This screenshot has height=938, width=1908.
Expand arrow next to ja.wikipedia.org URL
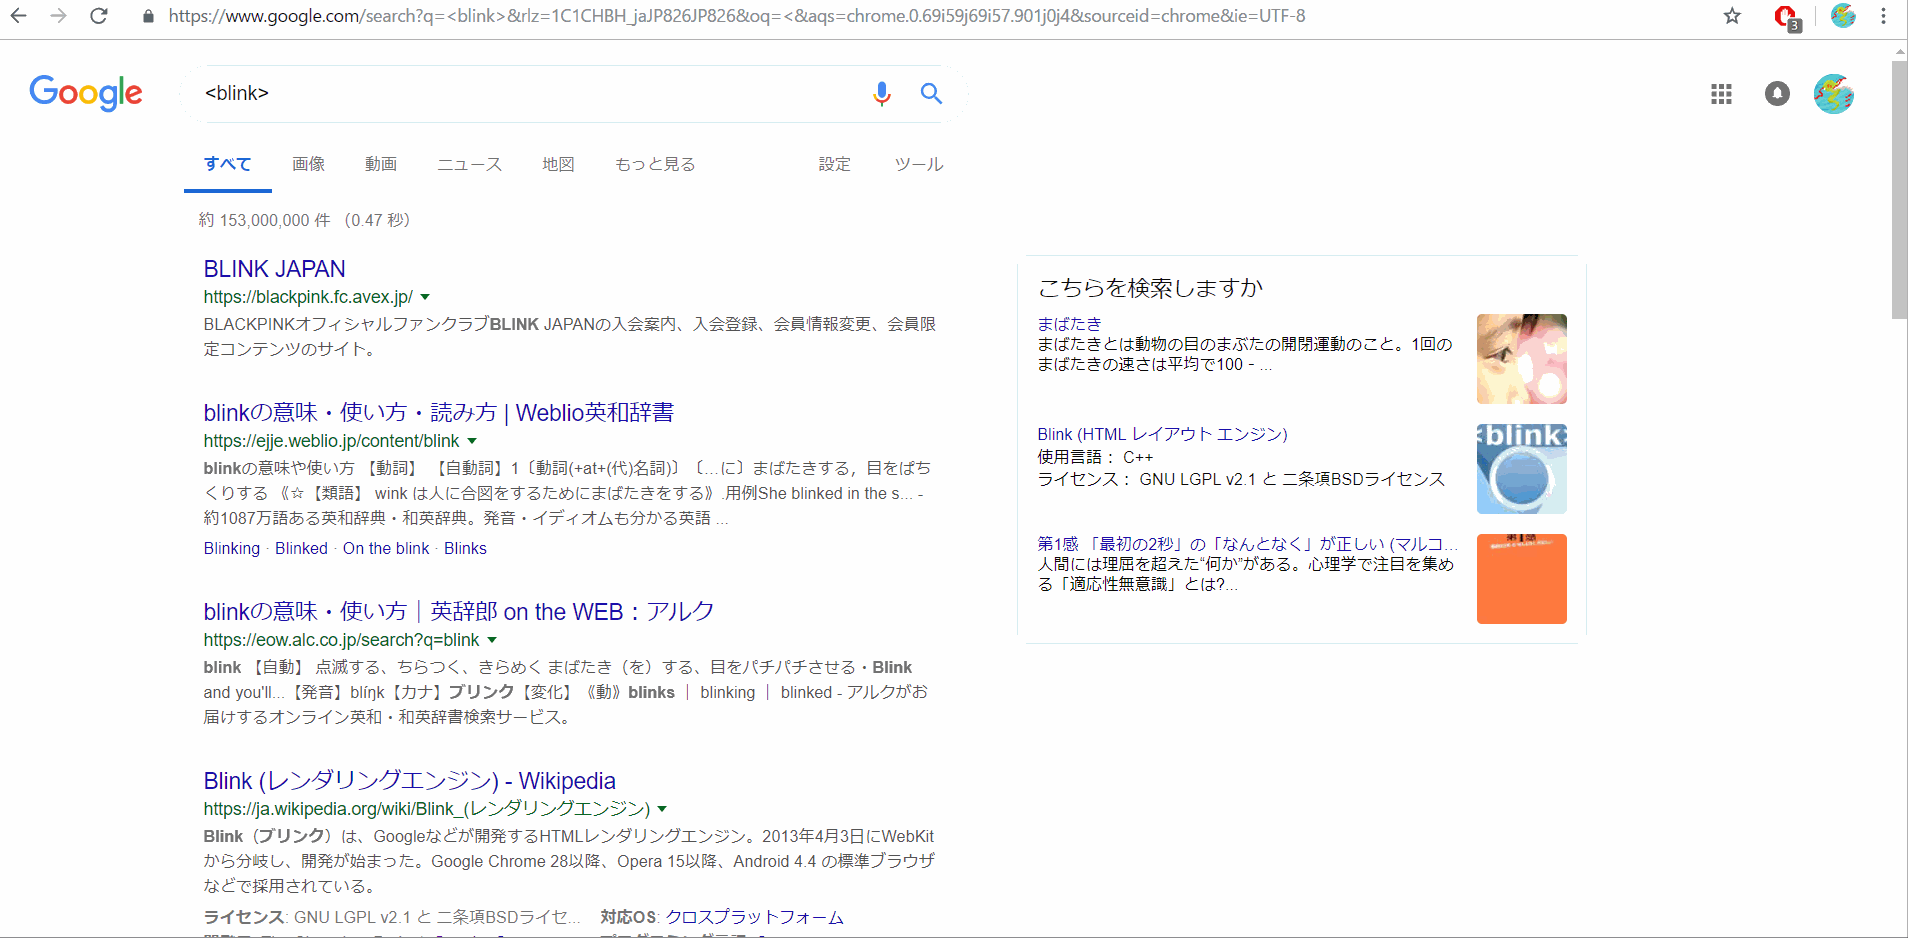[662, 809]
